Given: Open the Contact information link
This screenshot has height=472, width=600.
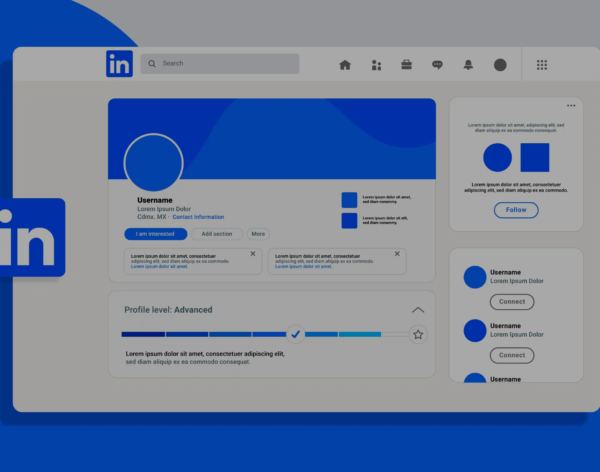Looking at the screenshot, I should (x=198, y=217).
